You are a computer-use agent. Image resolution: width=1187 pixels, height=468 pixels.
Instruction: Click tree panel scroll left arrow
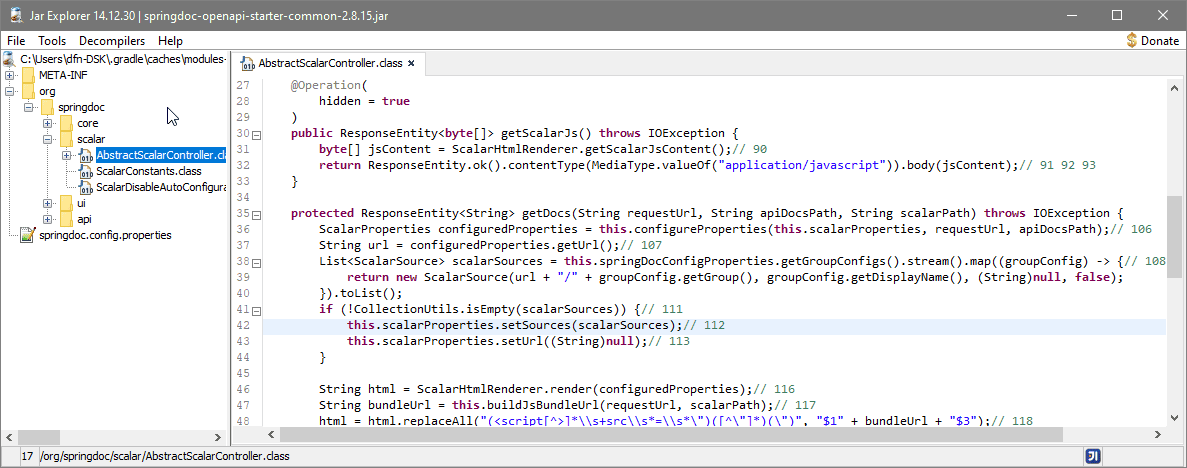point(10,437)
